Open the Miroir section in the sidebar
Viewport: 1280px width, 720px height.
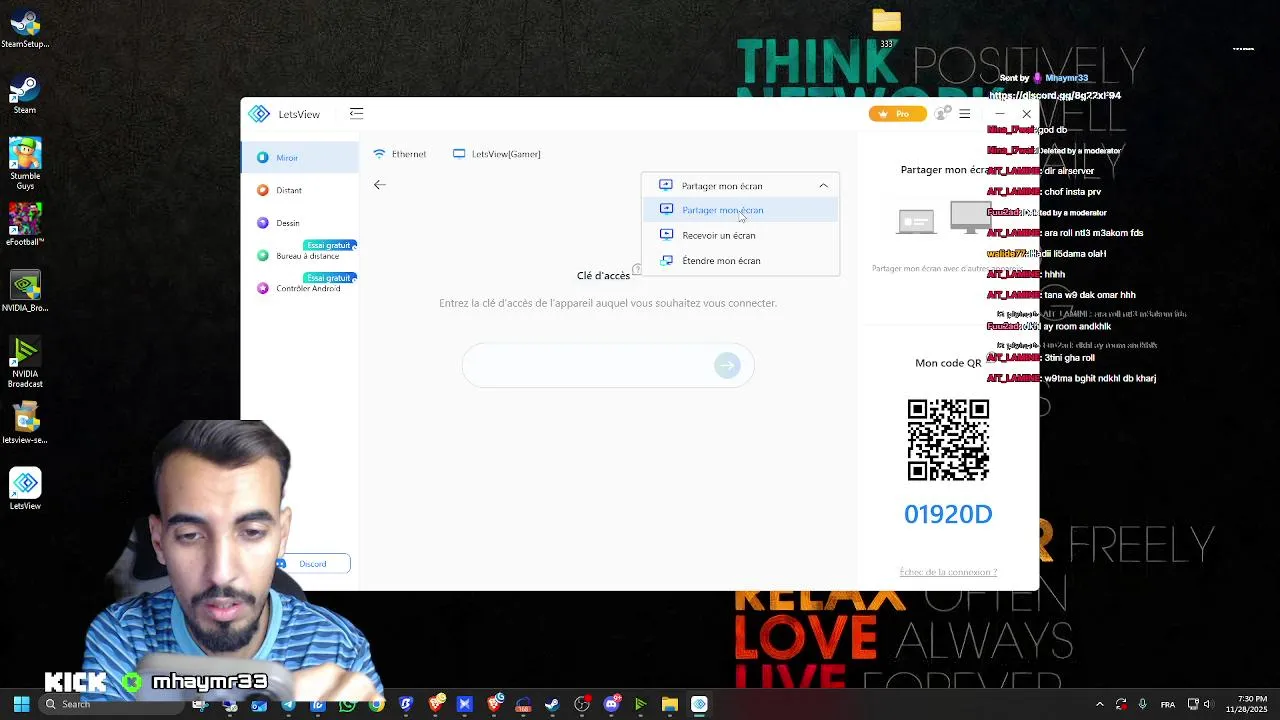click(299, 157)
